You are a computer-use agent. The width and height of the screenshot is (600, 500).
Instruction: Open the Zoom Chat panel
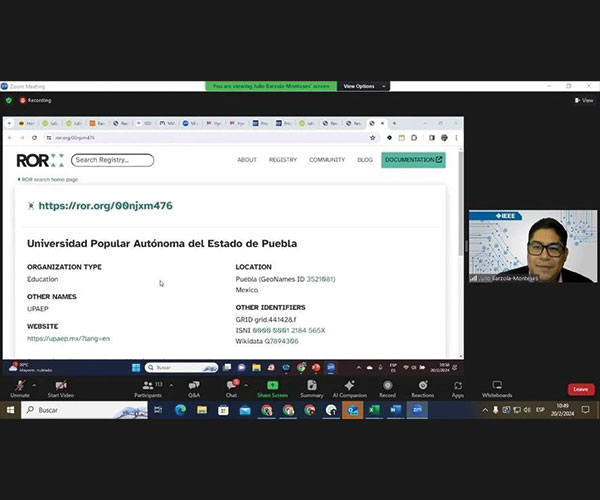[x=232, y=389]
